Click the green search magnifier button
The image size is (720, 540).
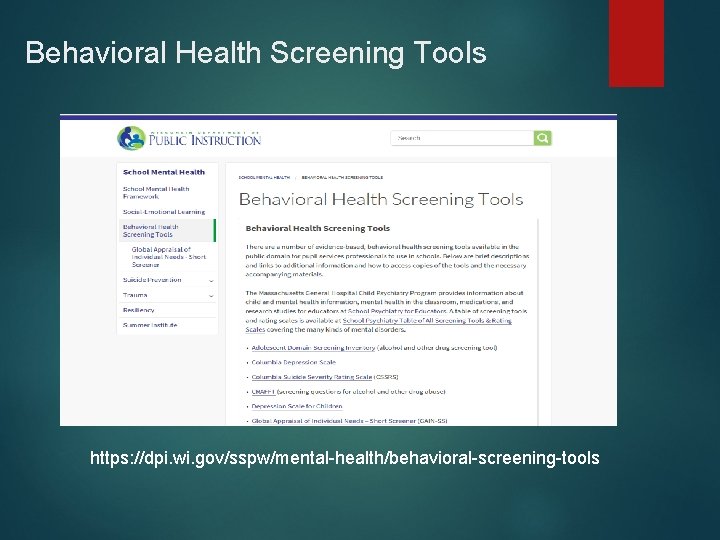tap(542, 138)
